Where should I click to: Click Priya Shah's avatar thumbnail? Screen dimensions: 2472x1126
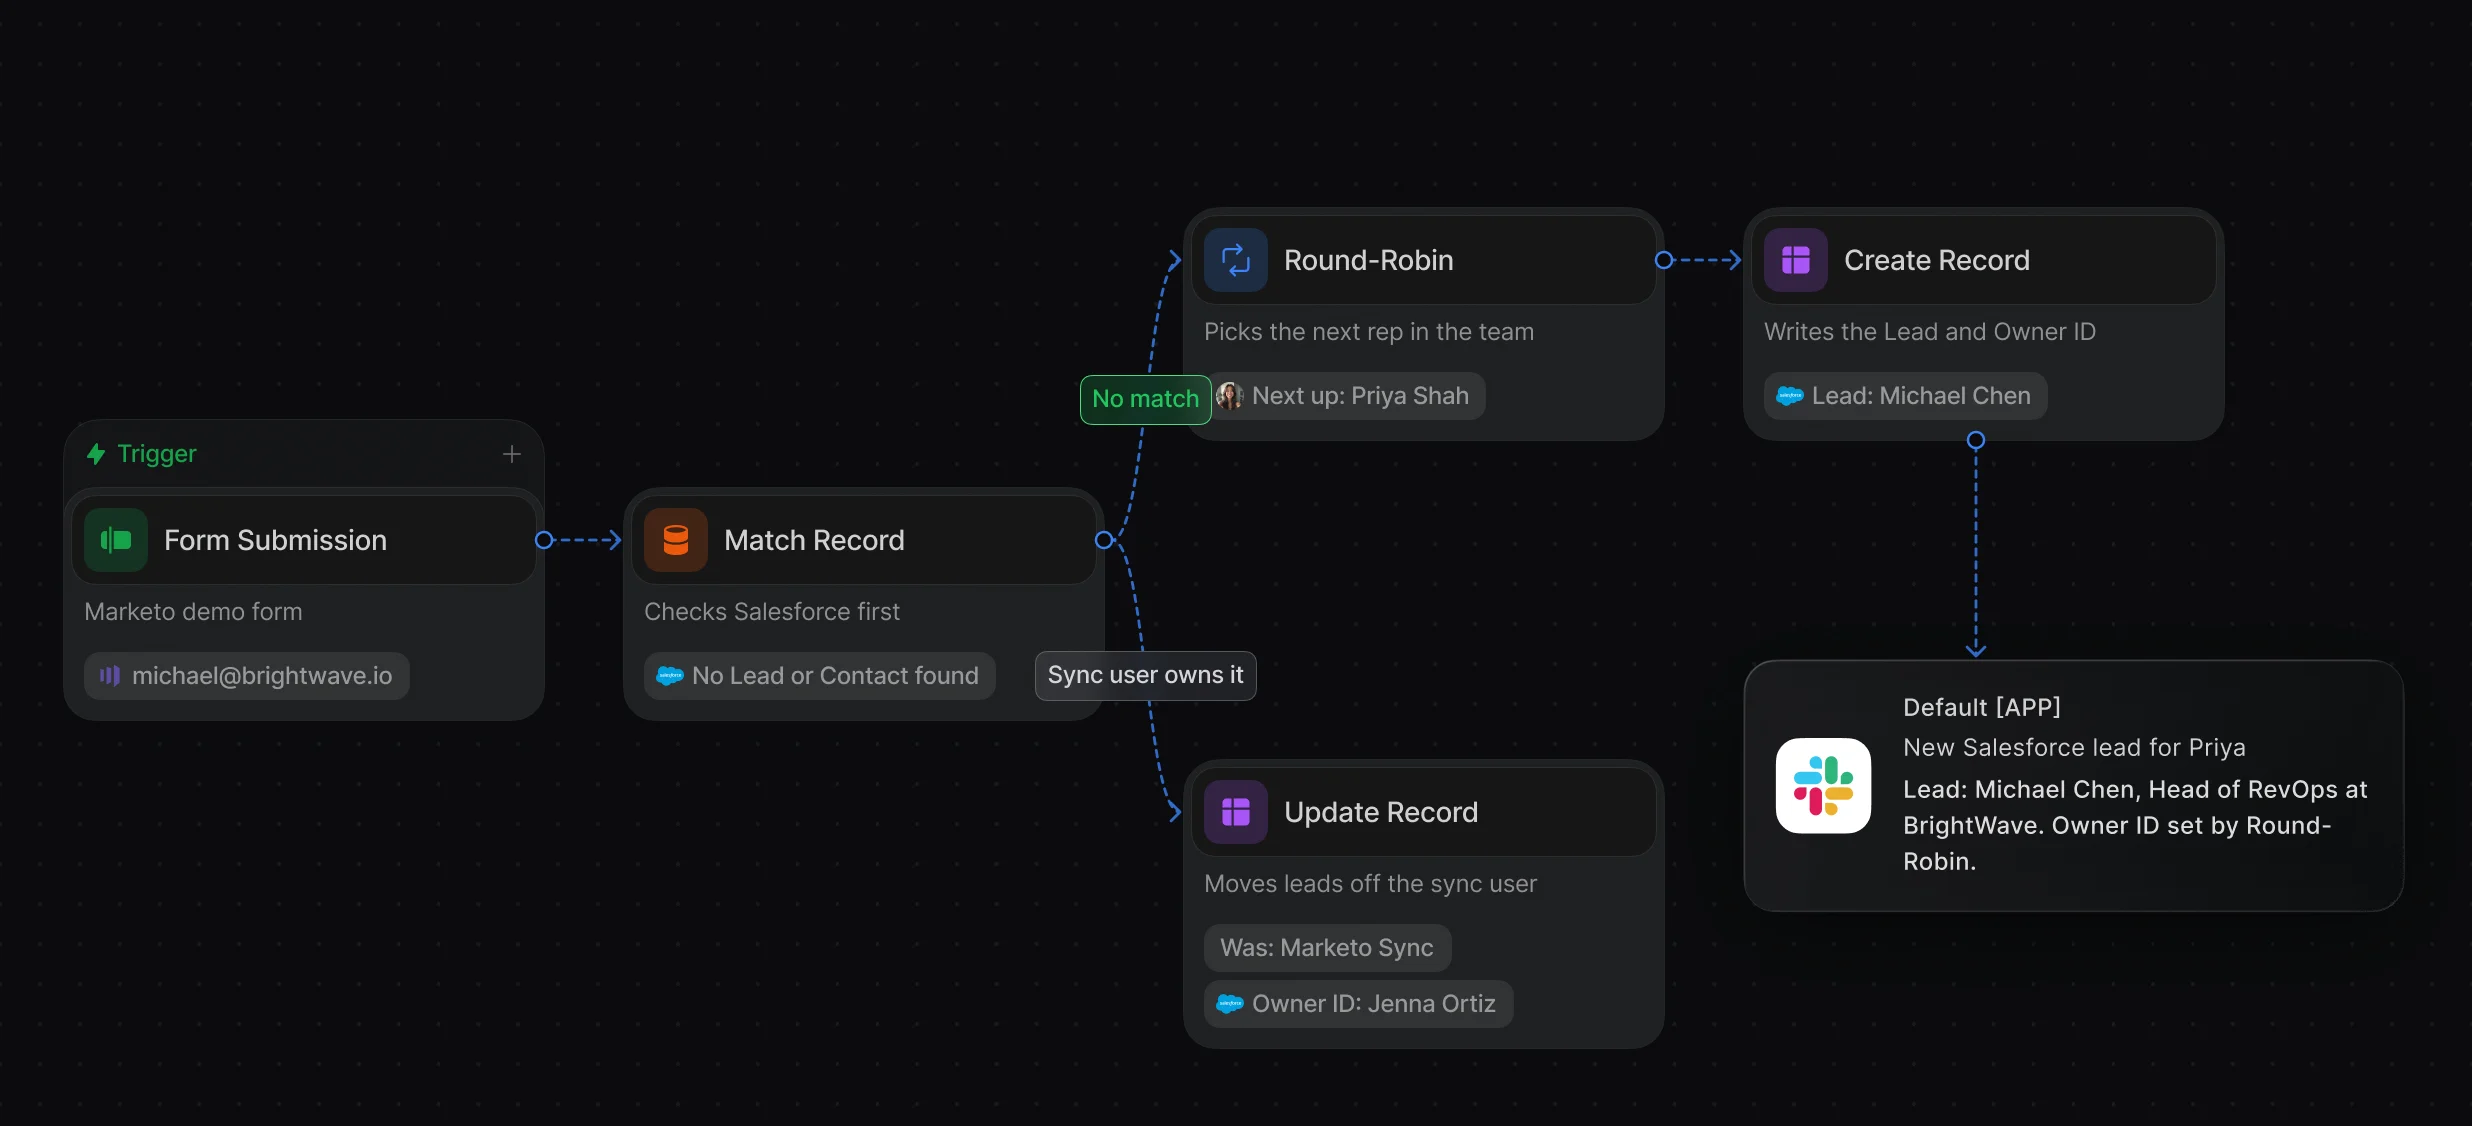pyautogui.click(x=1230, y=396)
